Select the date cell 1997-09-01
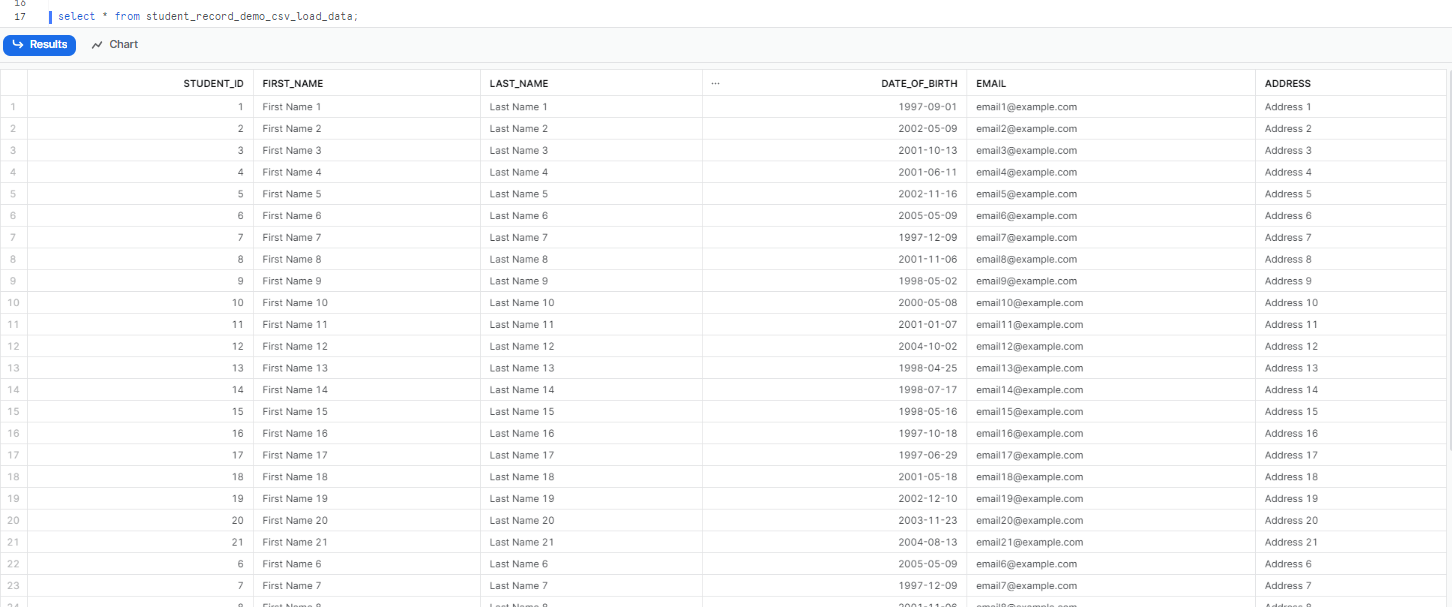This screenshot has width=1452, height=607. [x=920, y=107]
